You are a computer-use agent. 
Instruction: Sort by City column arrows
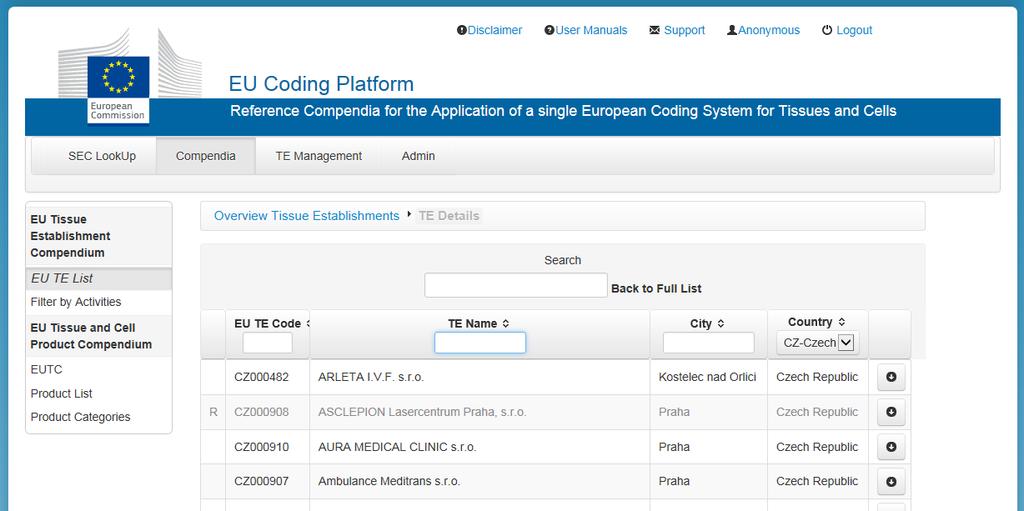720,323
